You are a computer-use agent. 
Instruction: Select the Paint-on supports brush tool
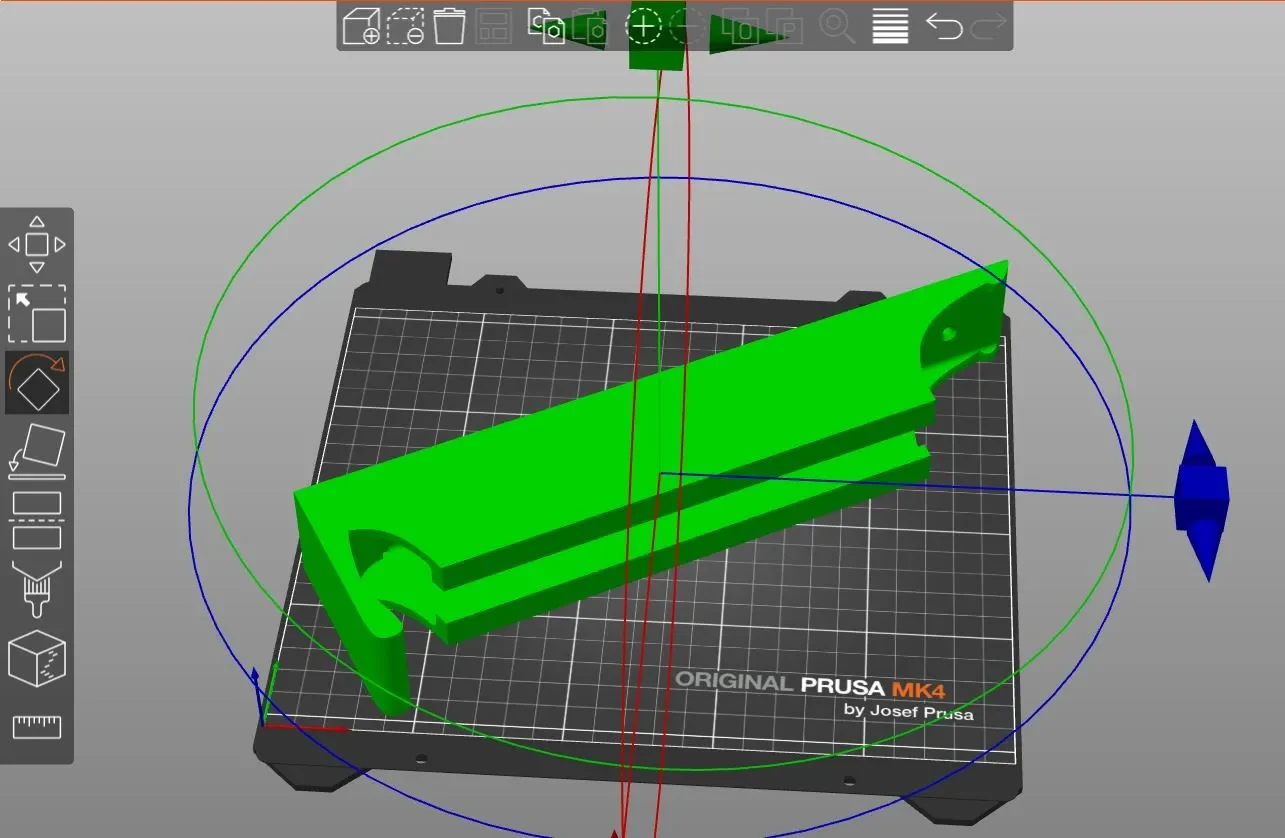37,589
